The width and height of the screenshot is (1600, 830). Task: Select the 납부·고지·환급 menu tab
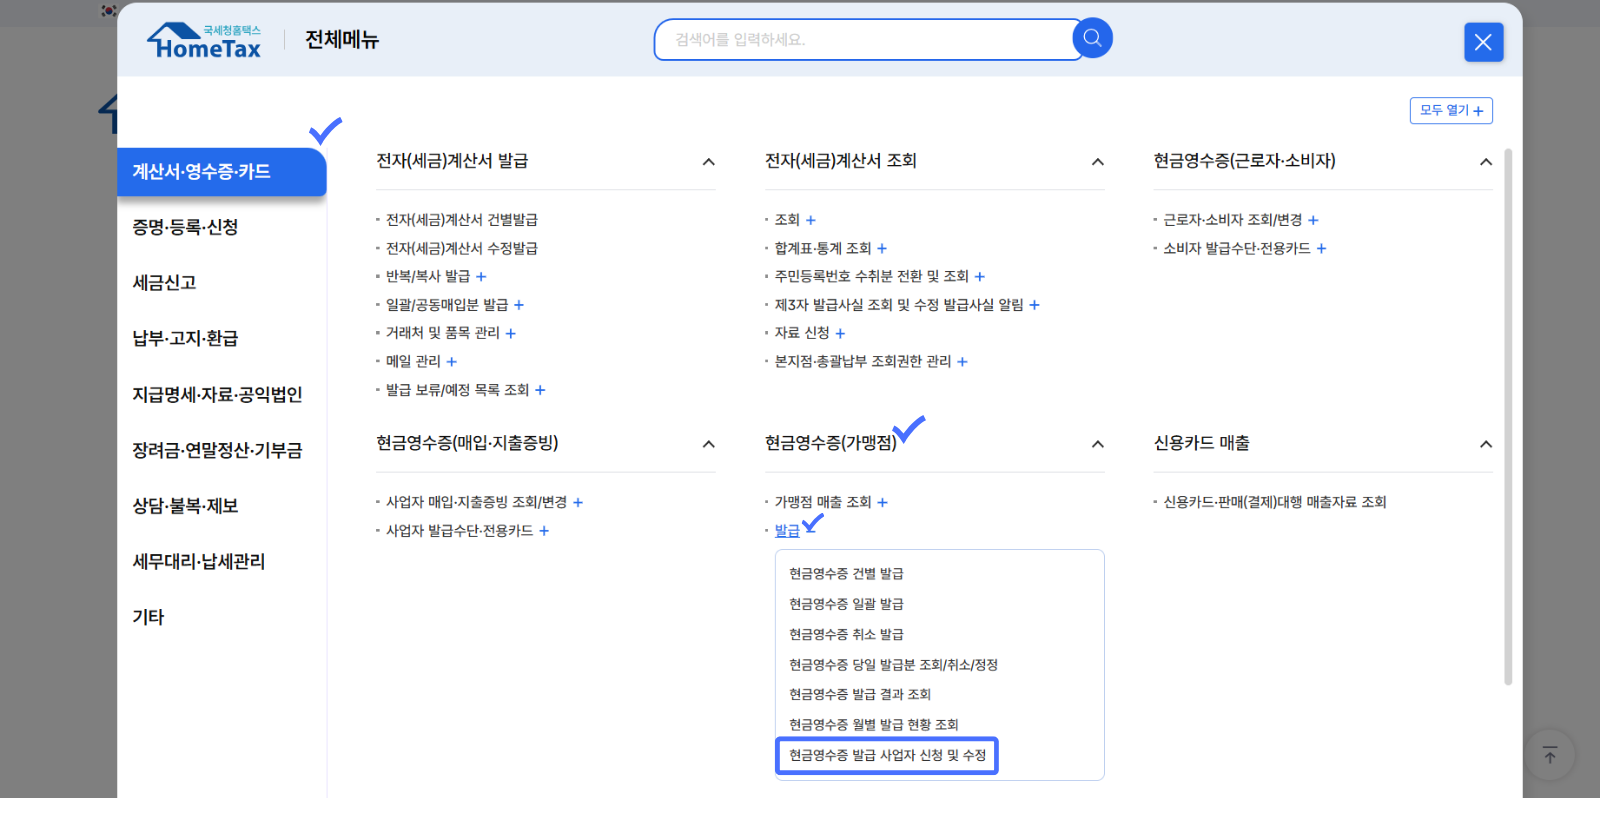(x=185, y=338)
